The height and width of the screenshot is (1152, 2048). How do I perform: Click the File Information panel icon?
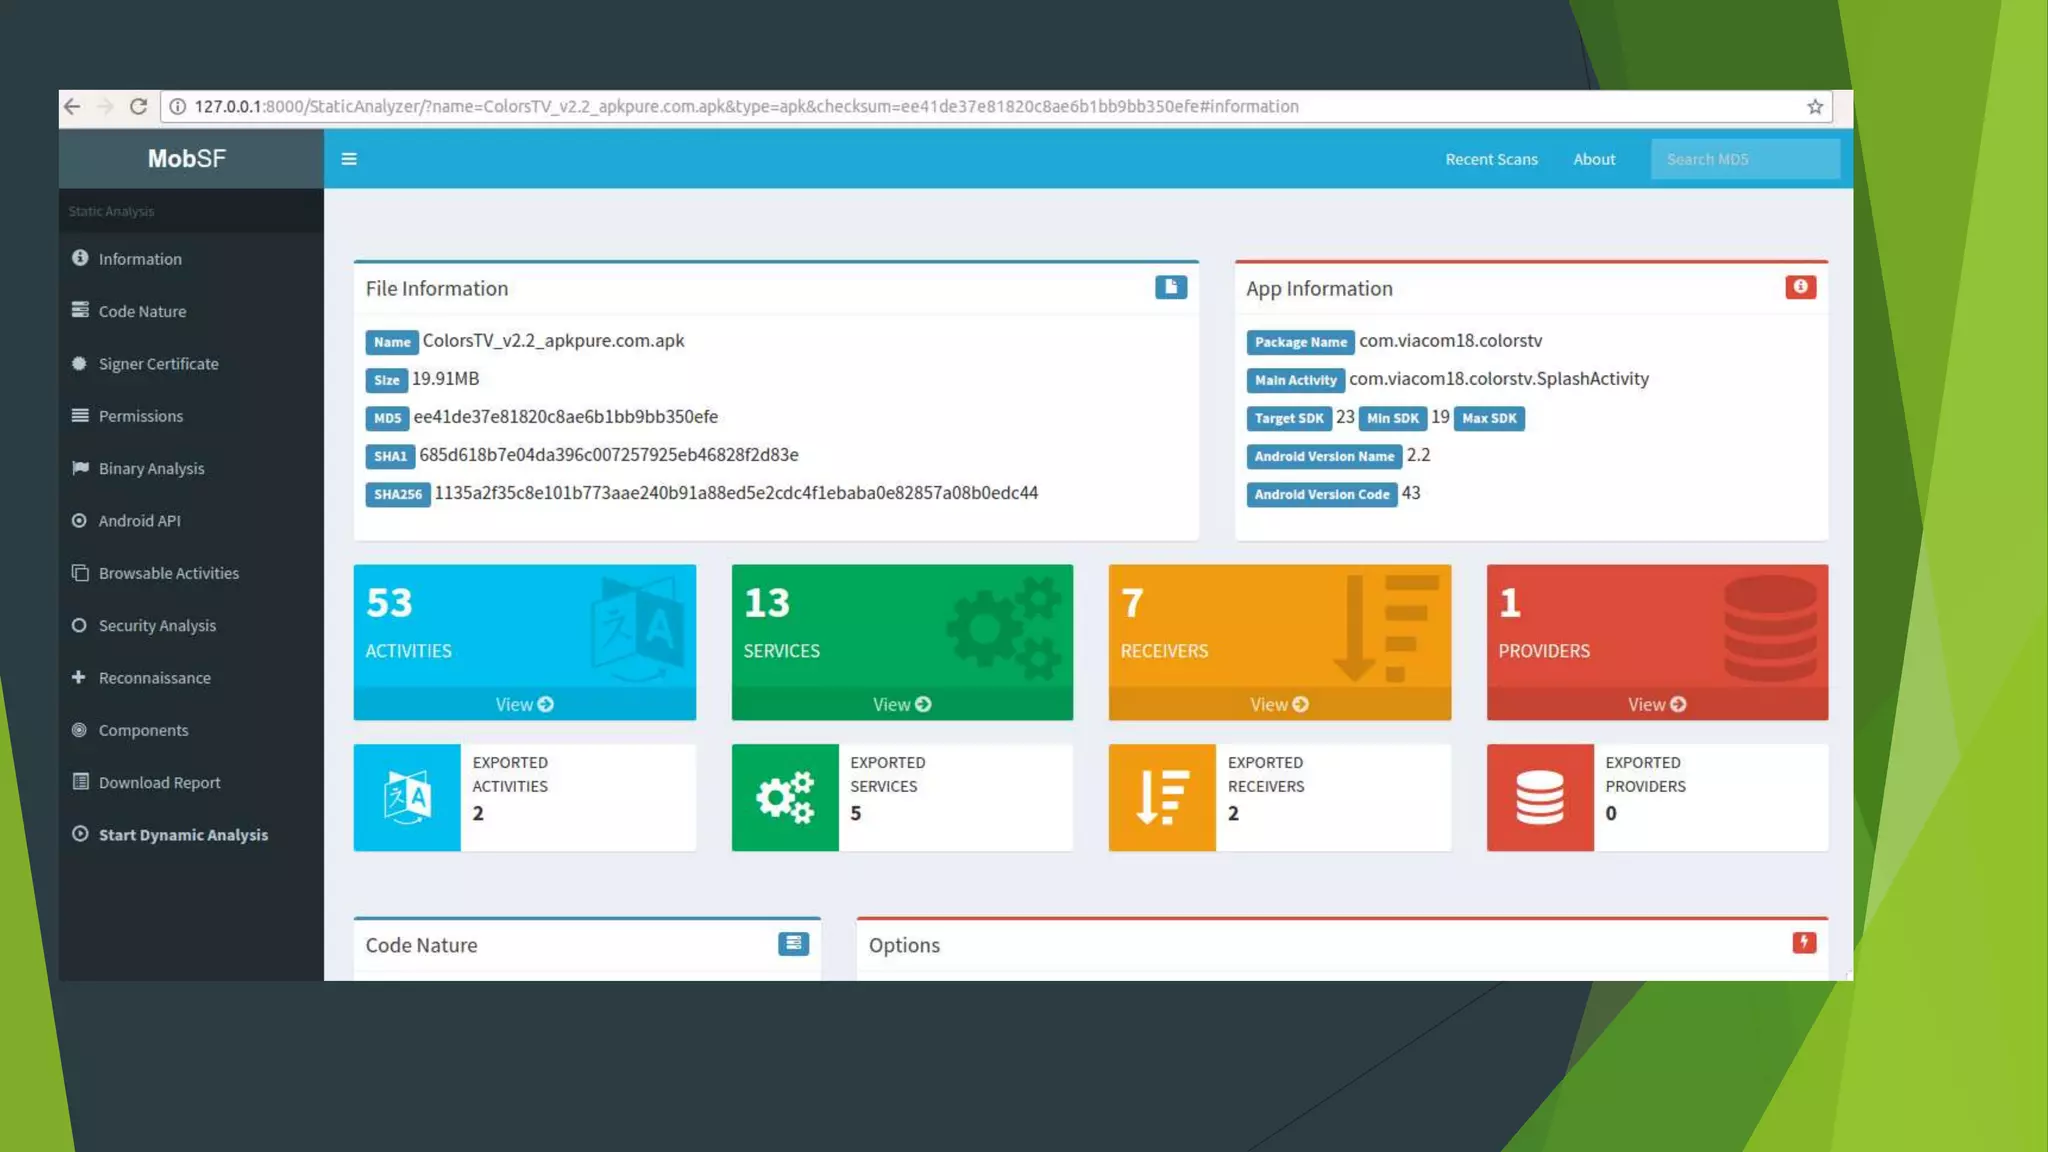click(x=1171, y=288)
